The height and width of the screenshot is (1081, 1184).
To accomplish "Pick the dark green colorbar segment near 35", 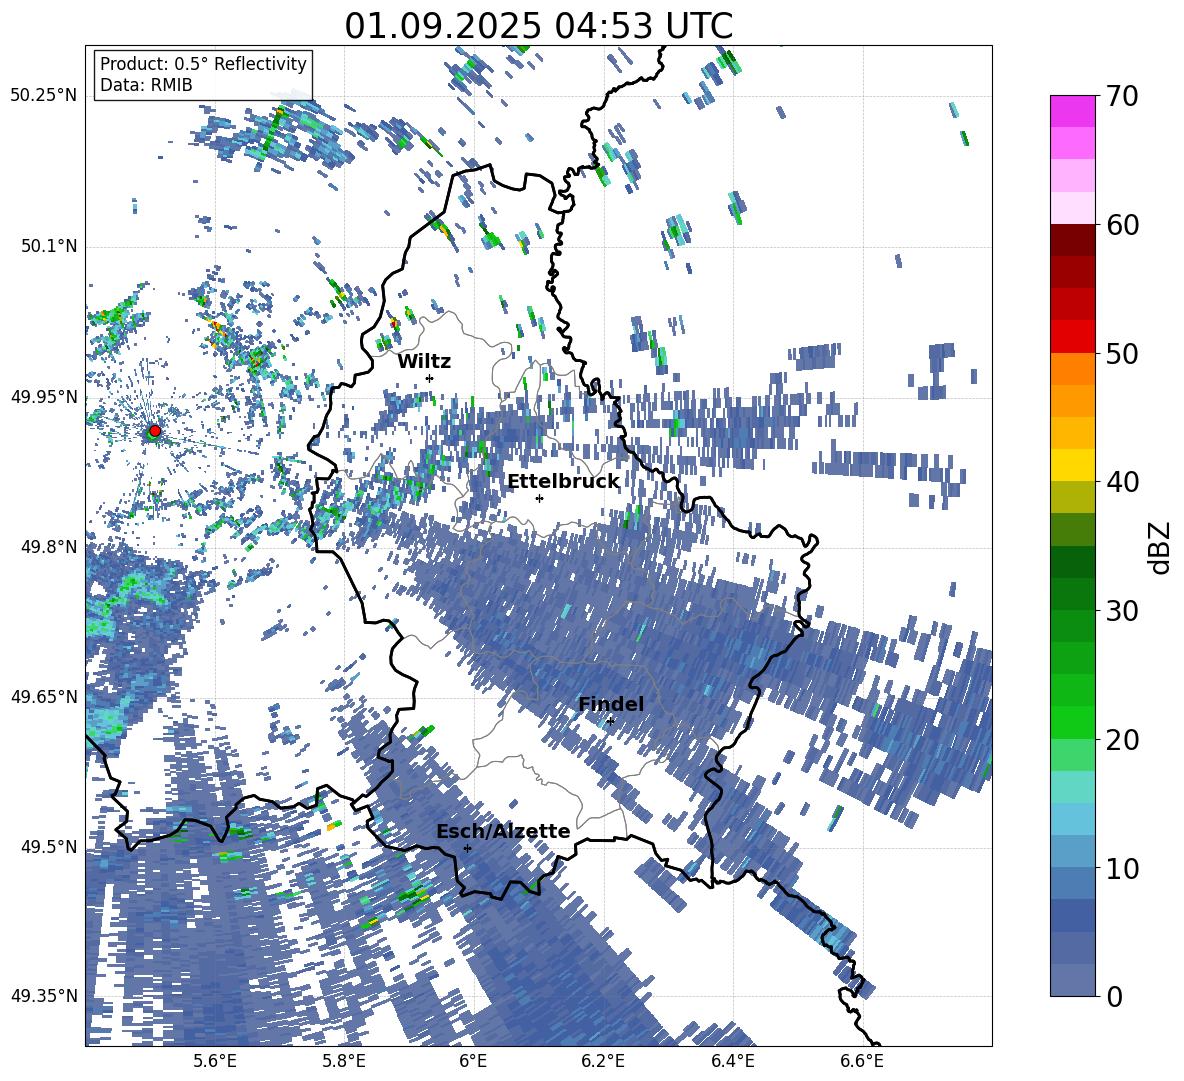I will point(1072,562).
